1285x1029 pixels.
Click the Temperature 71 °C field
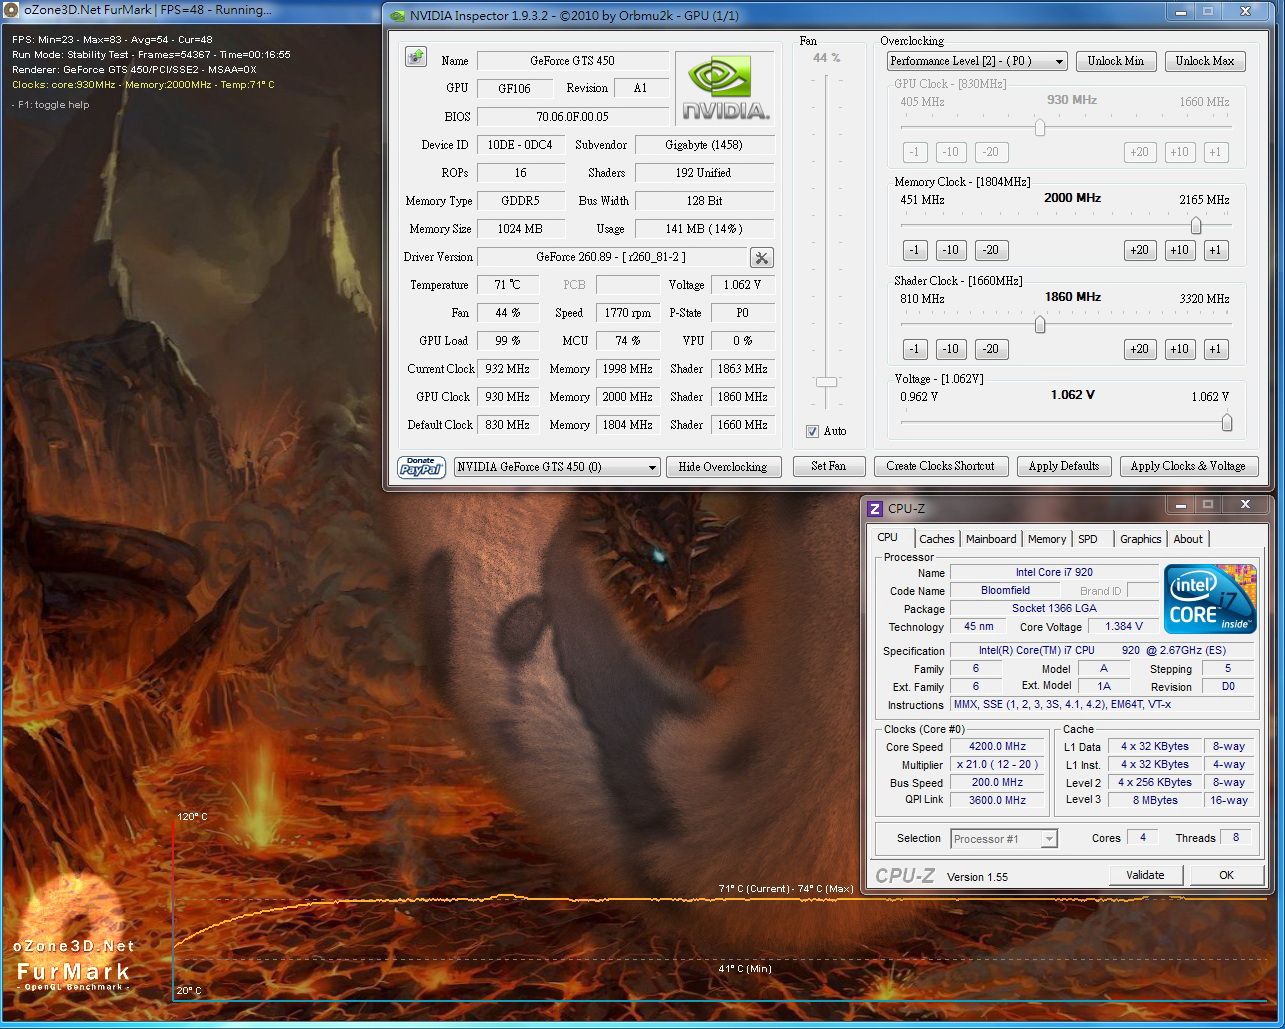tap(508, 285)
